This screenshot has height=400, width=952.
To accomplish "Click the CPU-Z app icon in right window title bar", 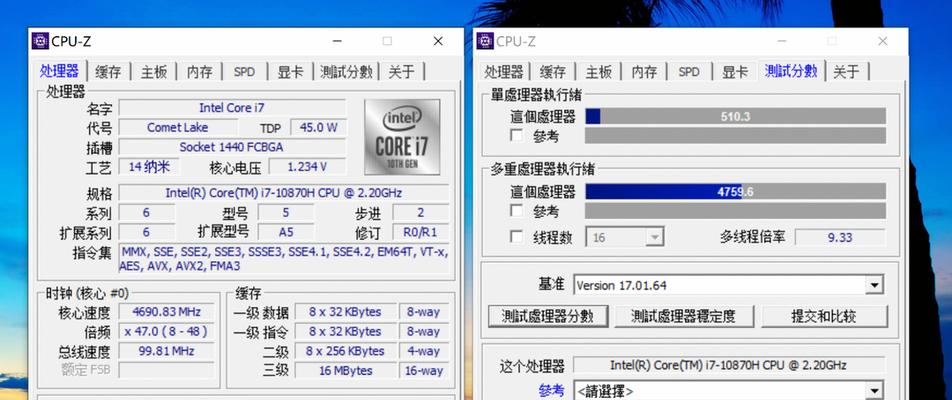I will 485,41.
